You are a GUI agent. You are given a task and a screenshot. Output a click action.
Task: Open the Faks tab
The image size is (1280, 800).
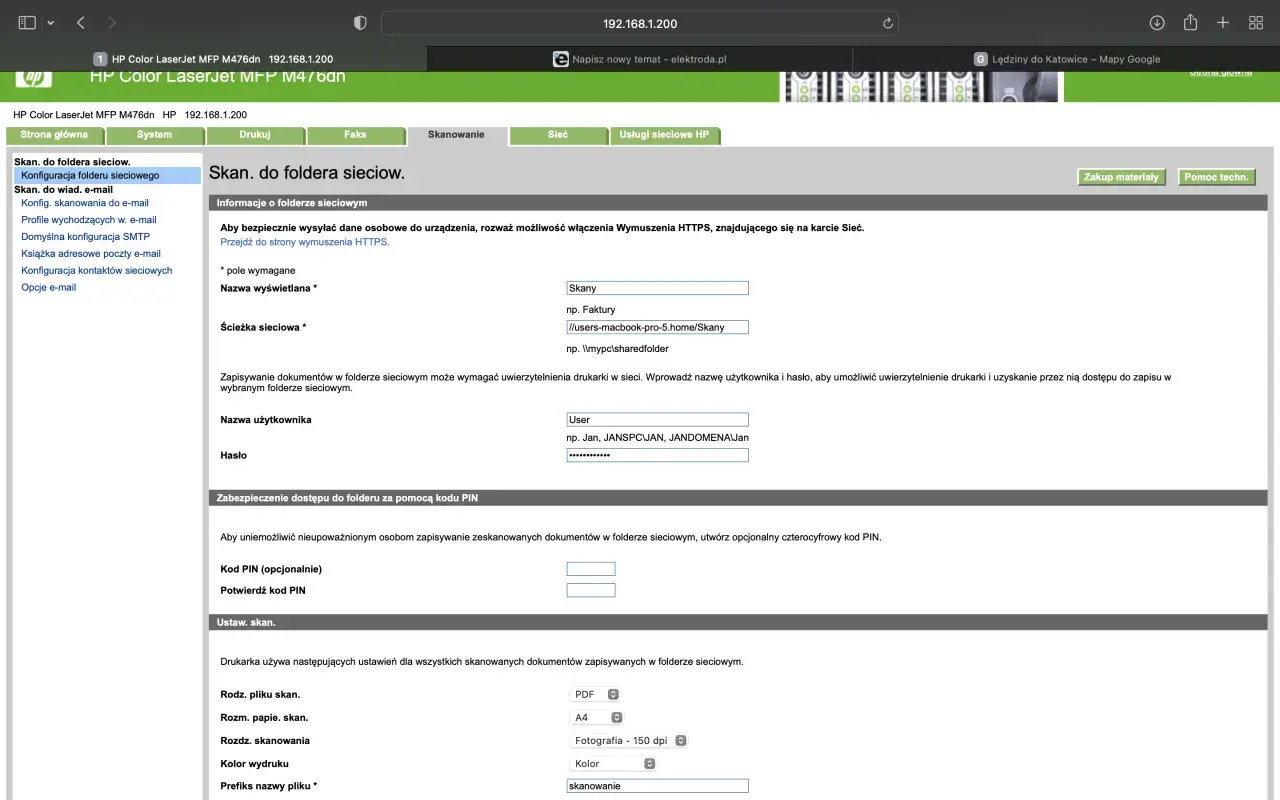point(355,135)
